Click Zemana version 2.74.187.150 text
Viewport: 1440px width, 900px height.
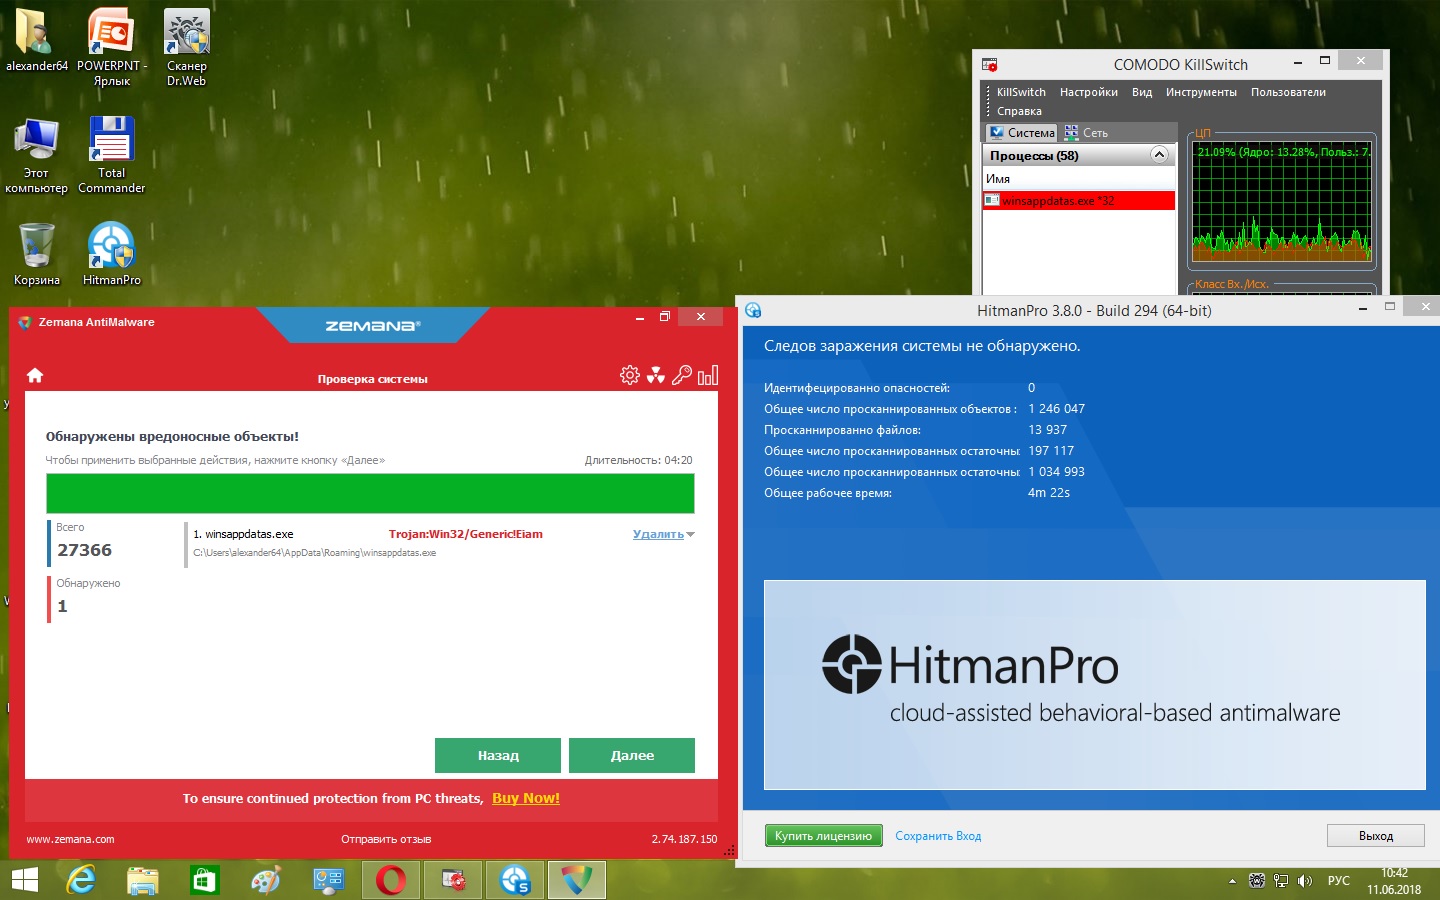coord(684,839)
